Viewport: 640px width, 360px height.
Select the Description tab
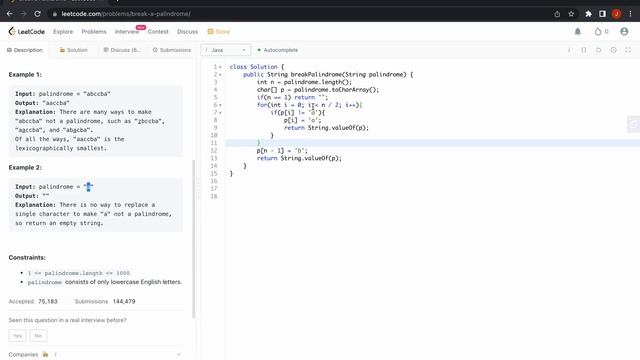click(24, 50)
